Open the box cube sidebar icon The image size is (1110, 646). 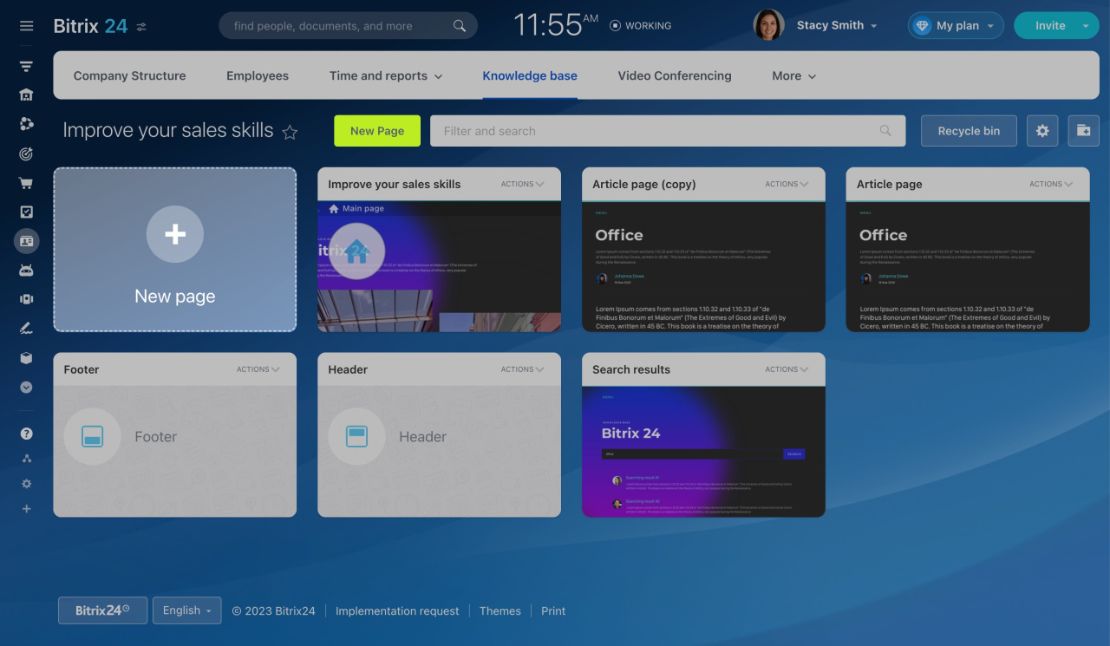[x=26, y=358]
